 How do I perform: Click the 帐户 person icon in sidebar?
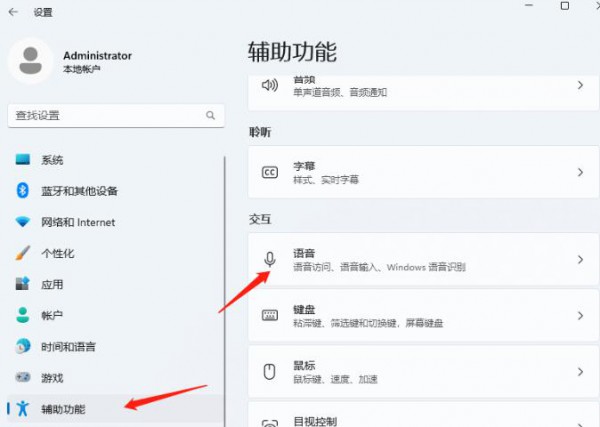pos(22,315)
